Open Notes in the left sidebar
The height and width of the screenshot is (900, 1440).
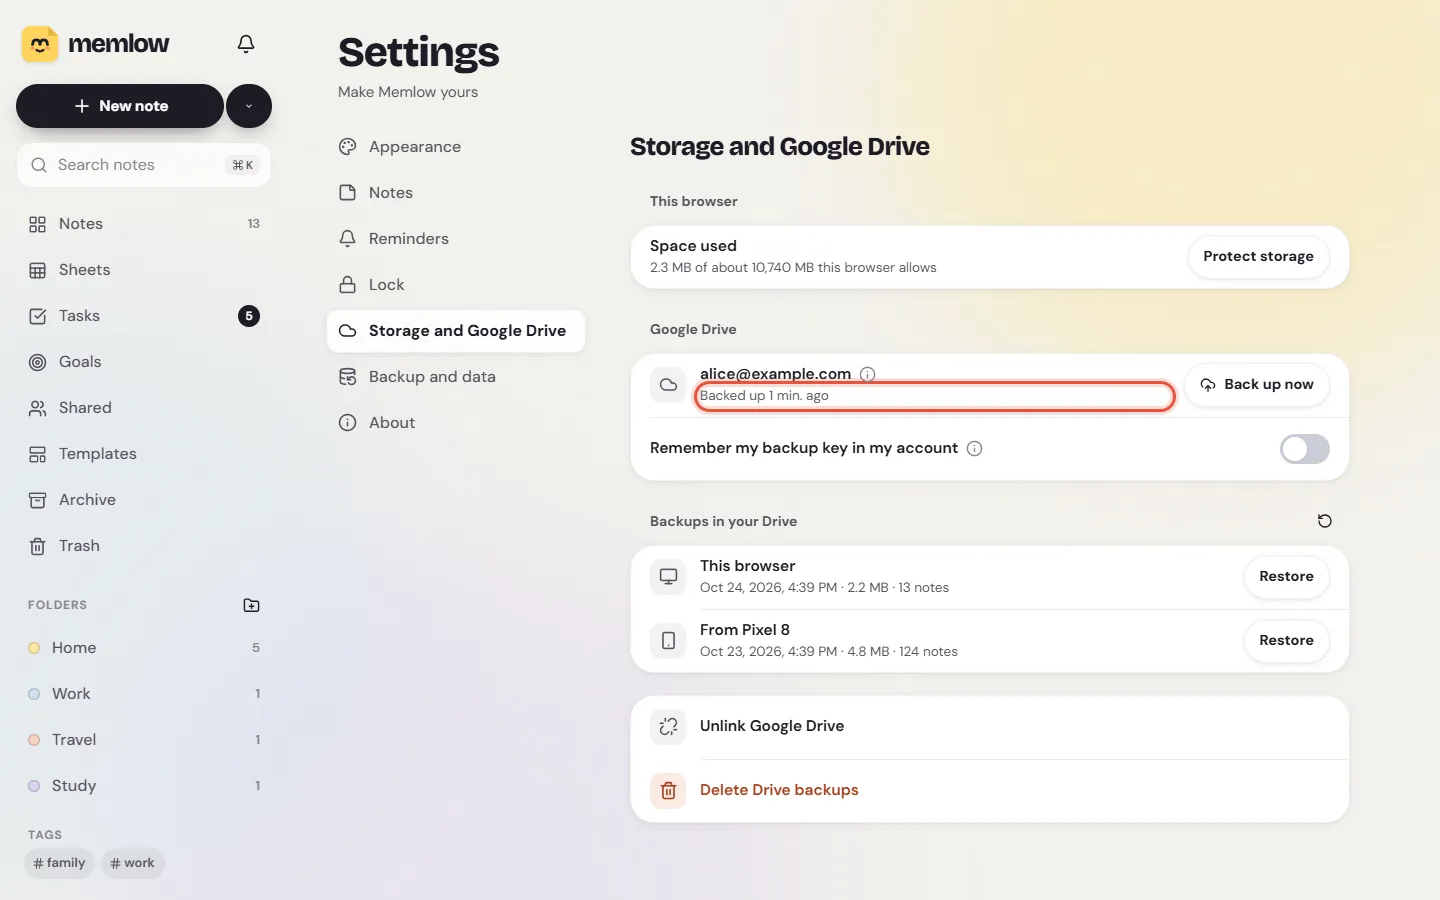144,224
